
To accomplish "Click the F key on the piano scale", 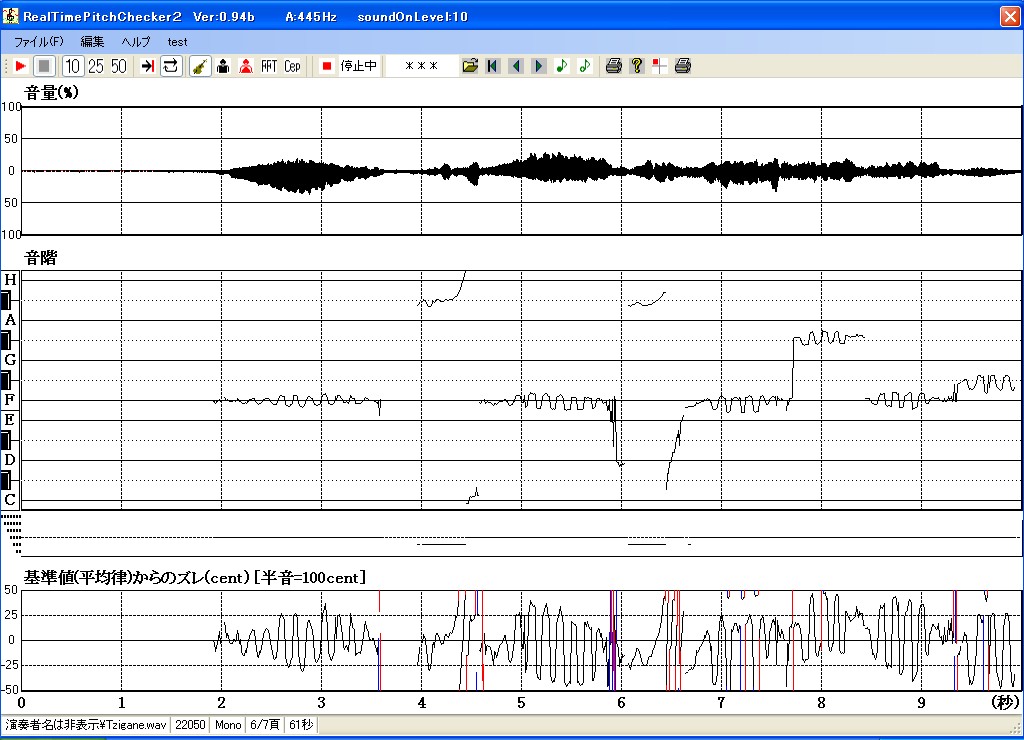I will tap(10, 400).
